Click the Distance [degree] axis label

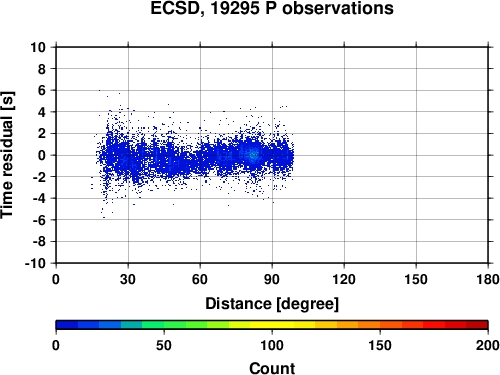(272, 304)
